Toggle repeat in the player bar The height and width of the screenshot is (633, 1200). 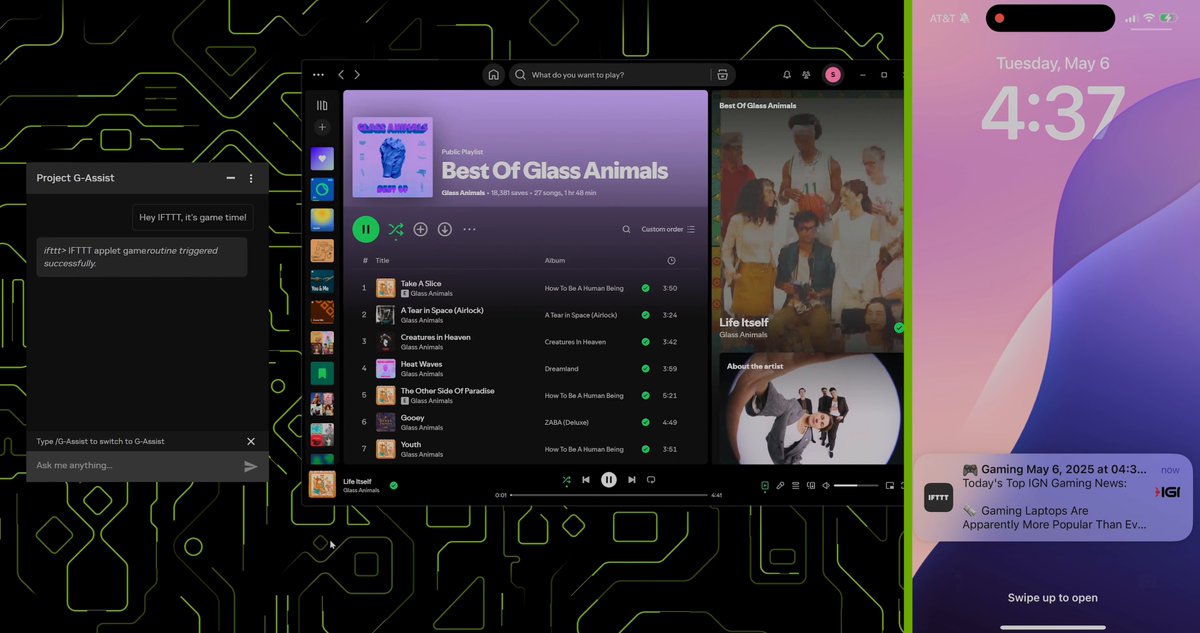[x=651, y=480]
